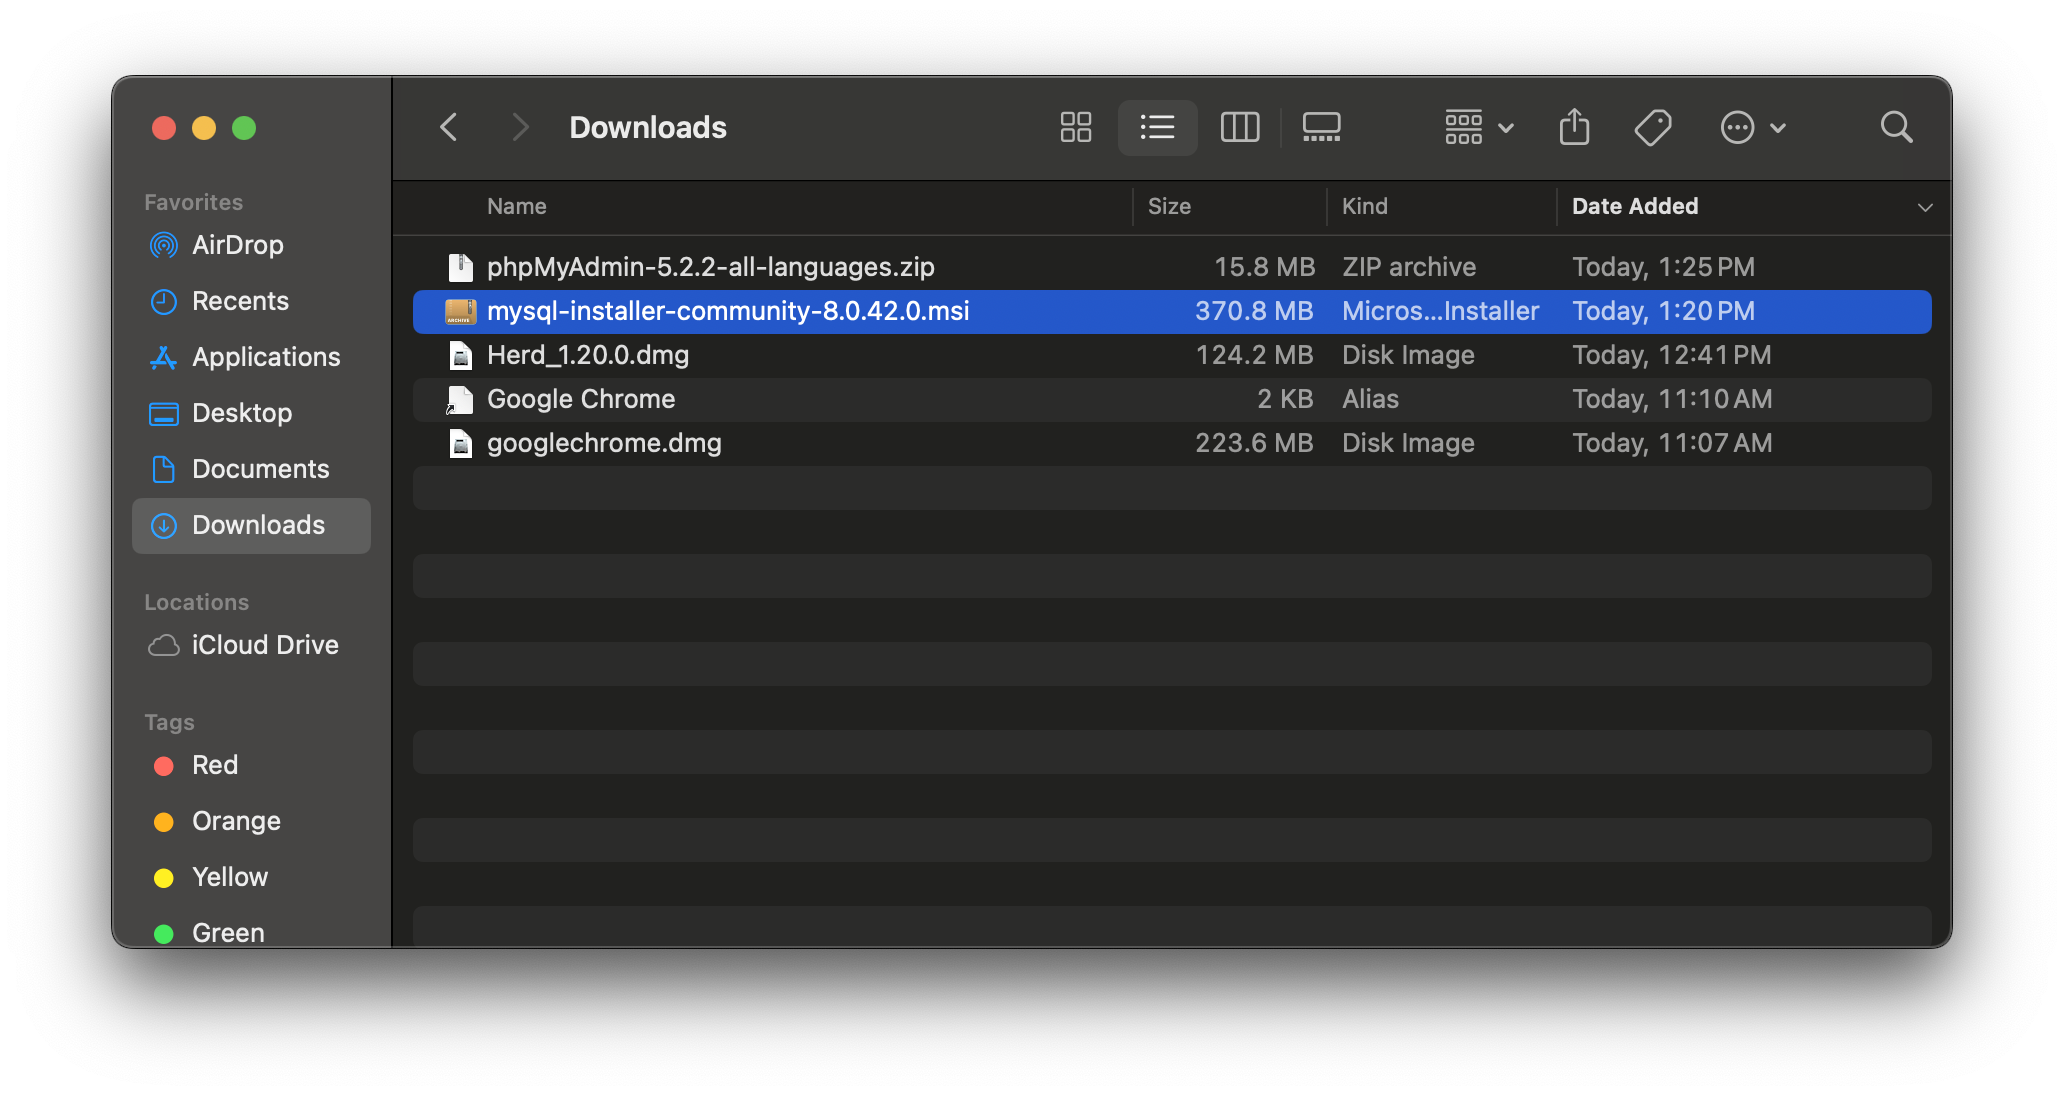Click the Desktop sidebar icon
The width and height of the screenshot is (2064, 1096).
[x=164, y=413]
